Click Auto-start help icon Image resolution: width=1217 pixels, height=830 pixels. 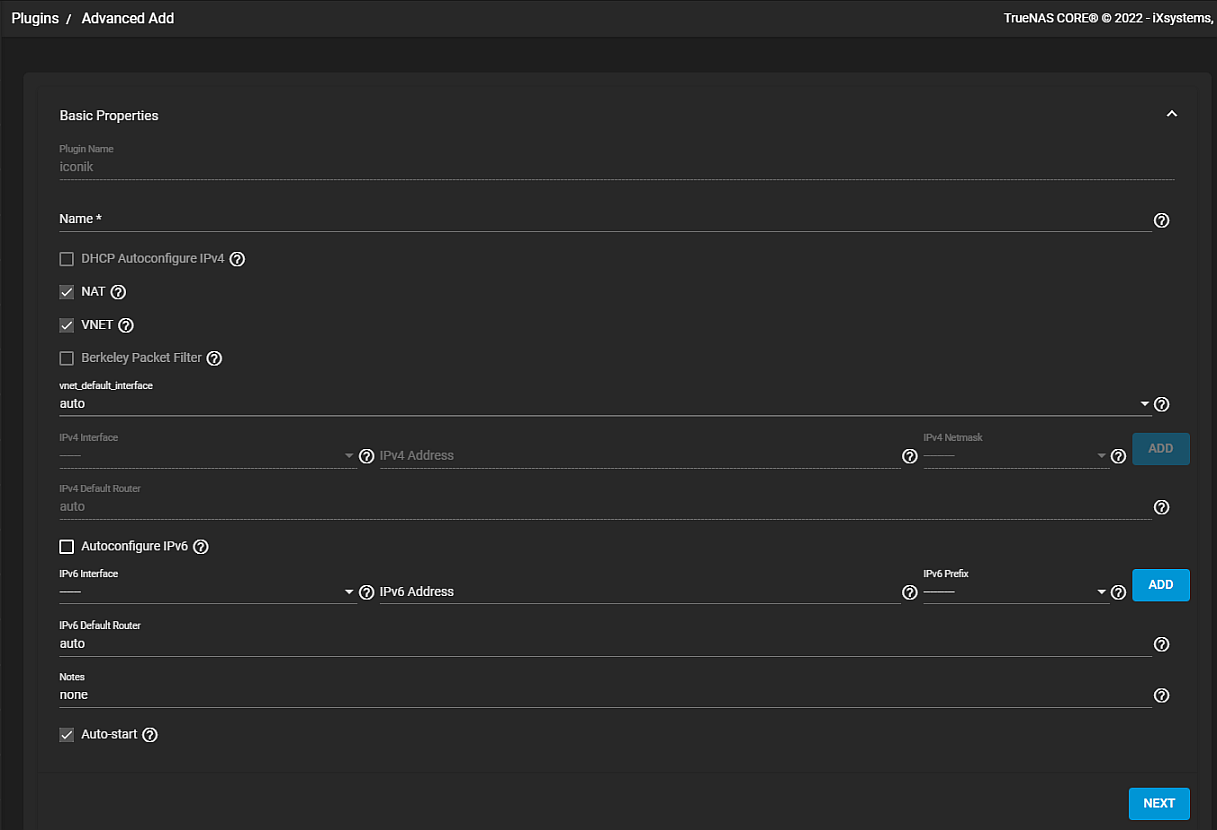click(150, 735)
